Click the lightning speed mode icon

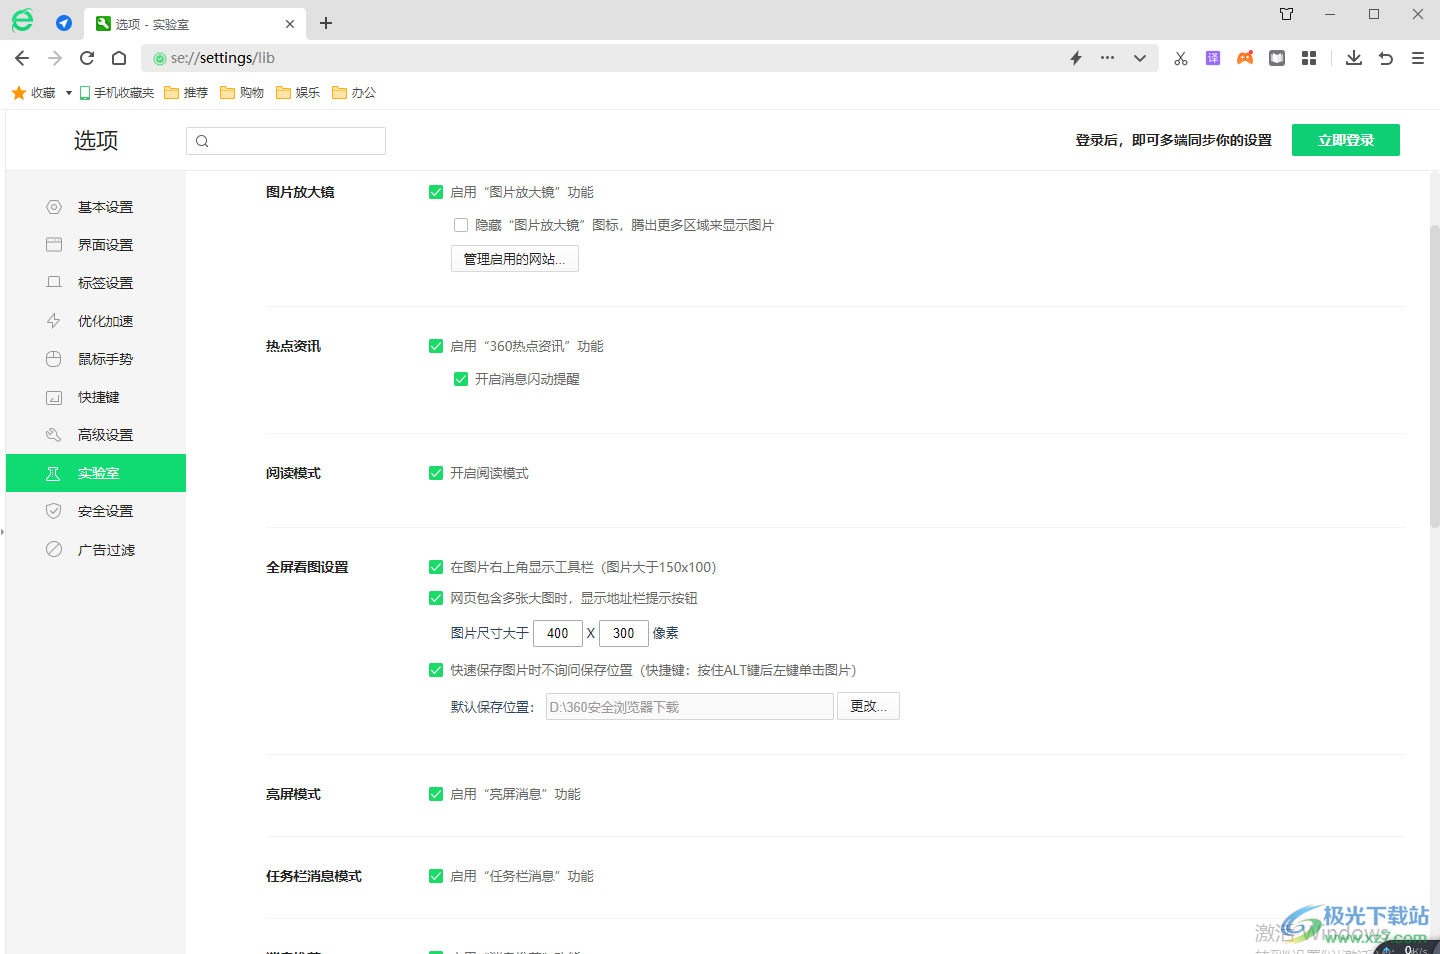[x=1076, y=58]
